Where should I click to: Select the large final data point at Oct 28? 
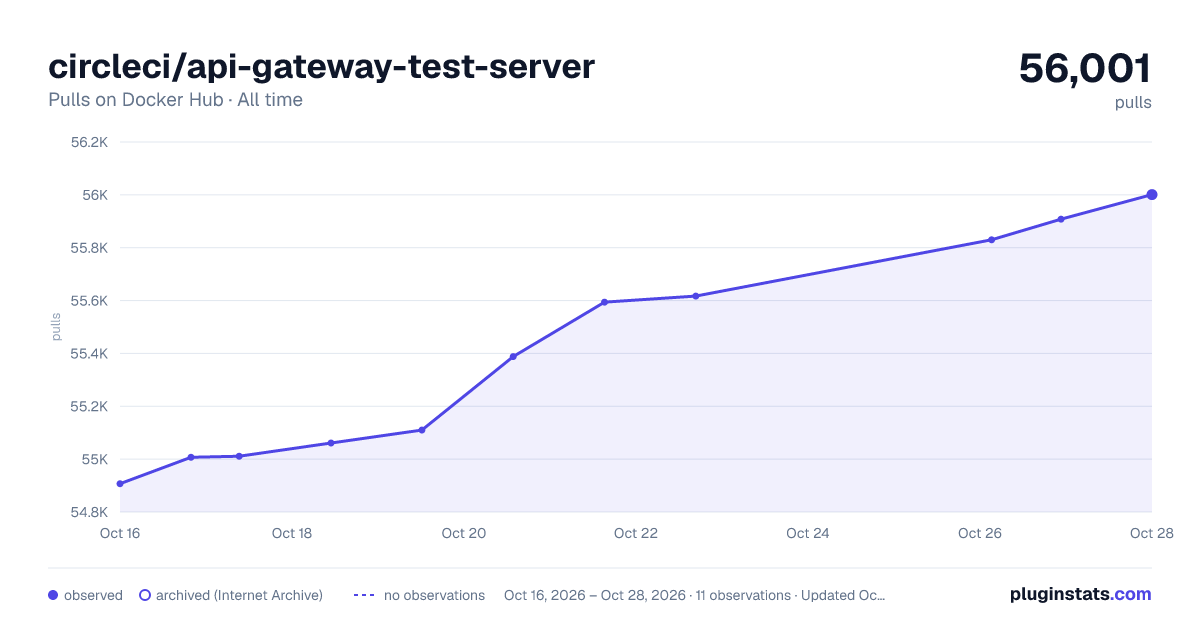(1152, 195)
